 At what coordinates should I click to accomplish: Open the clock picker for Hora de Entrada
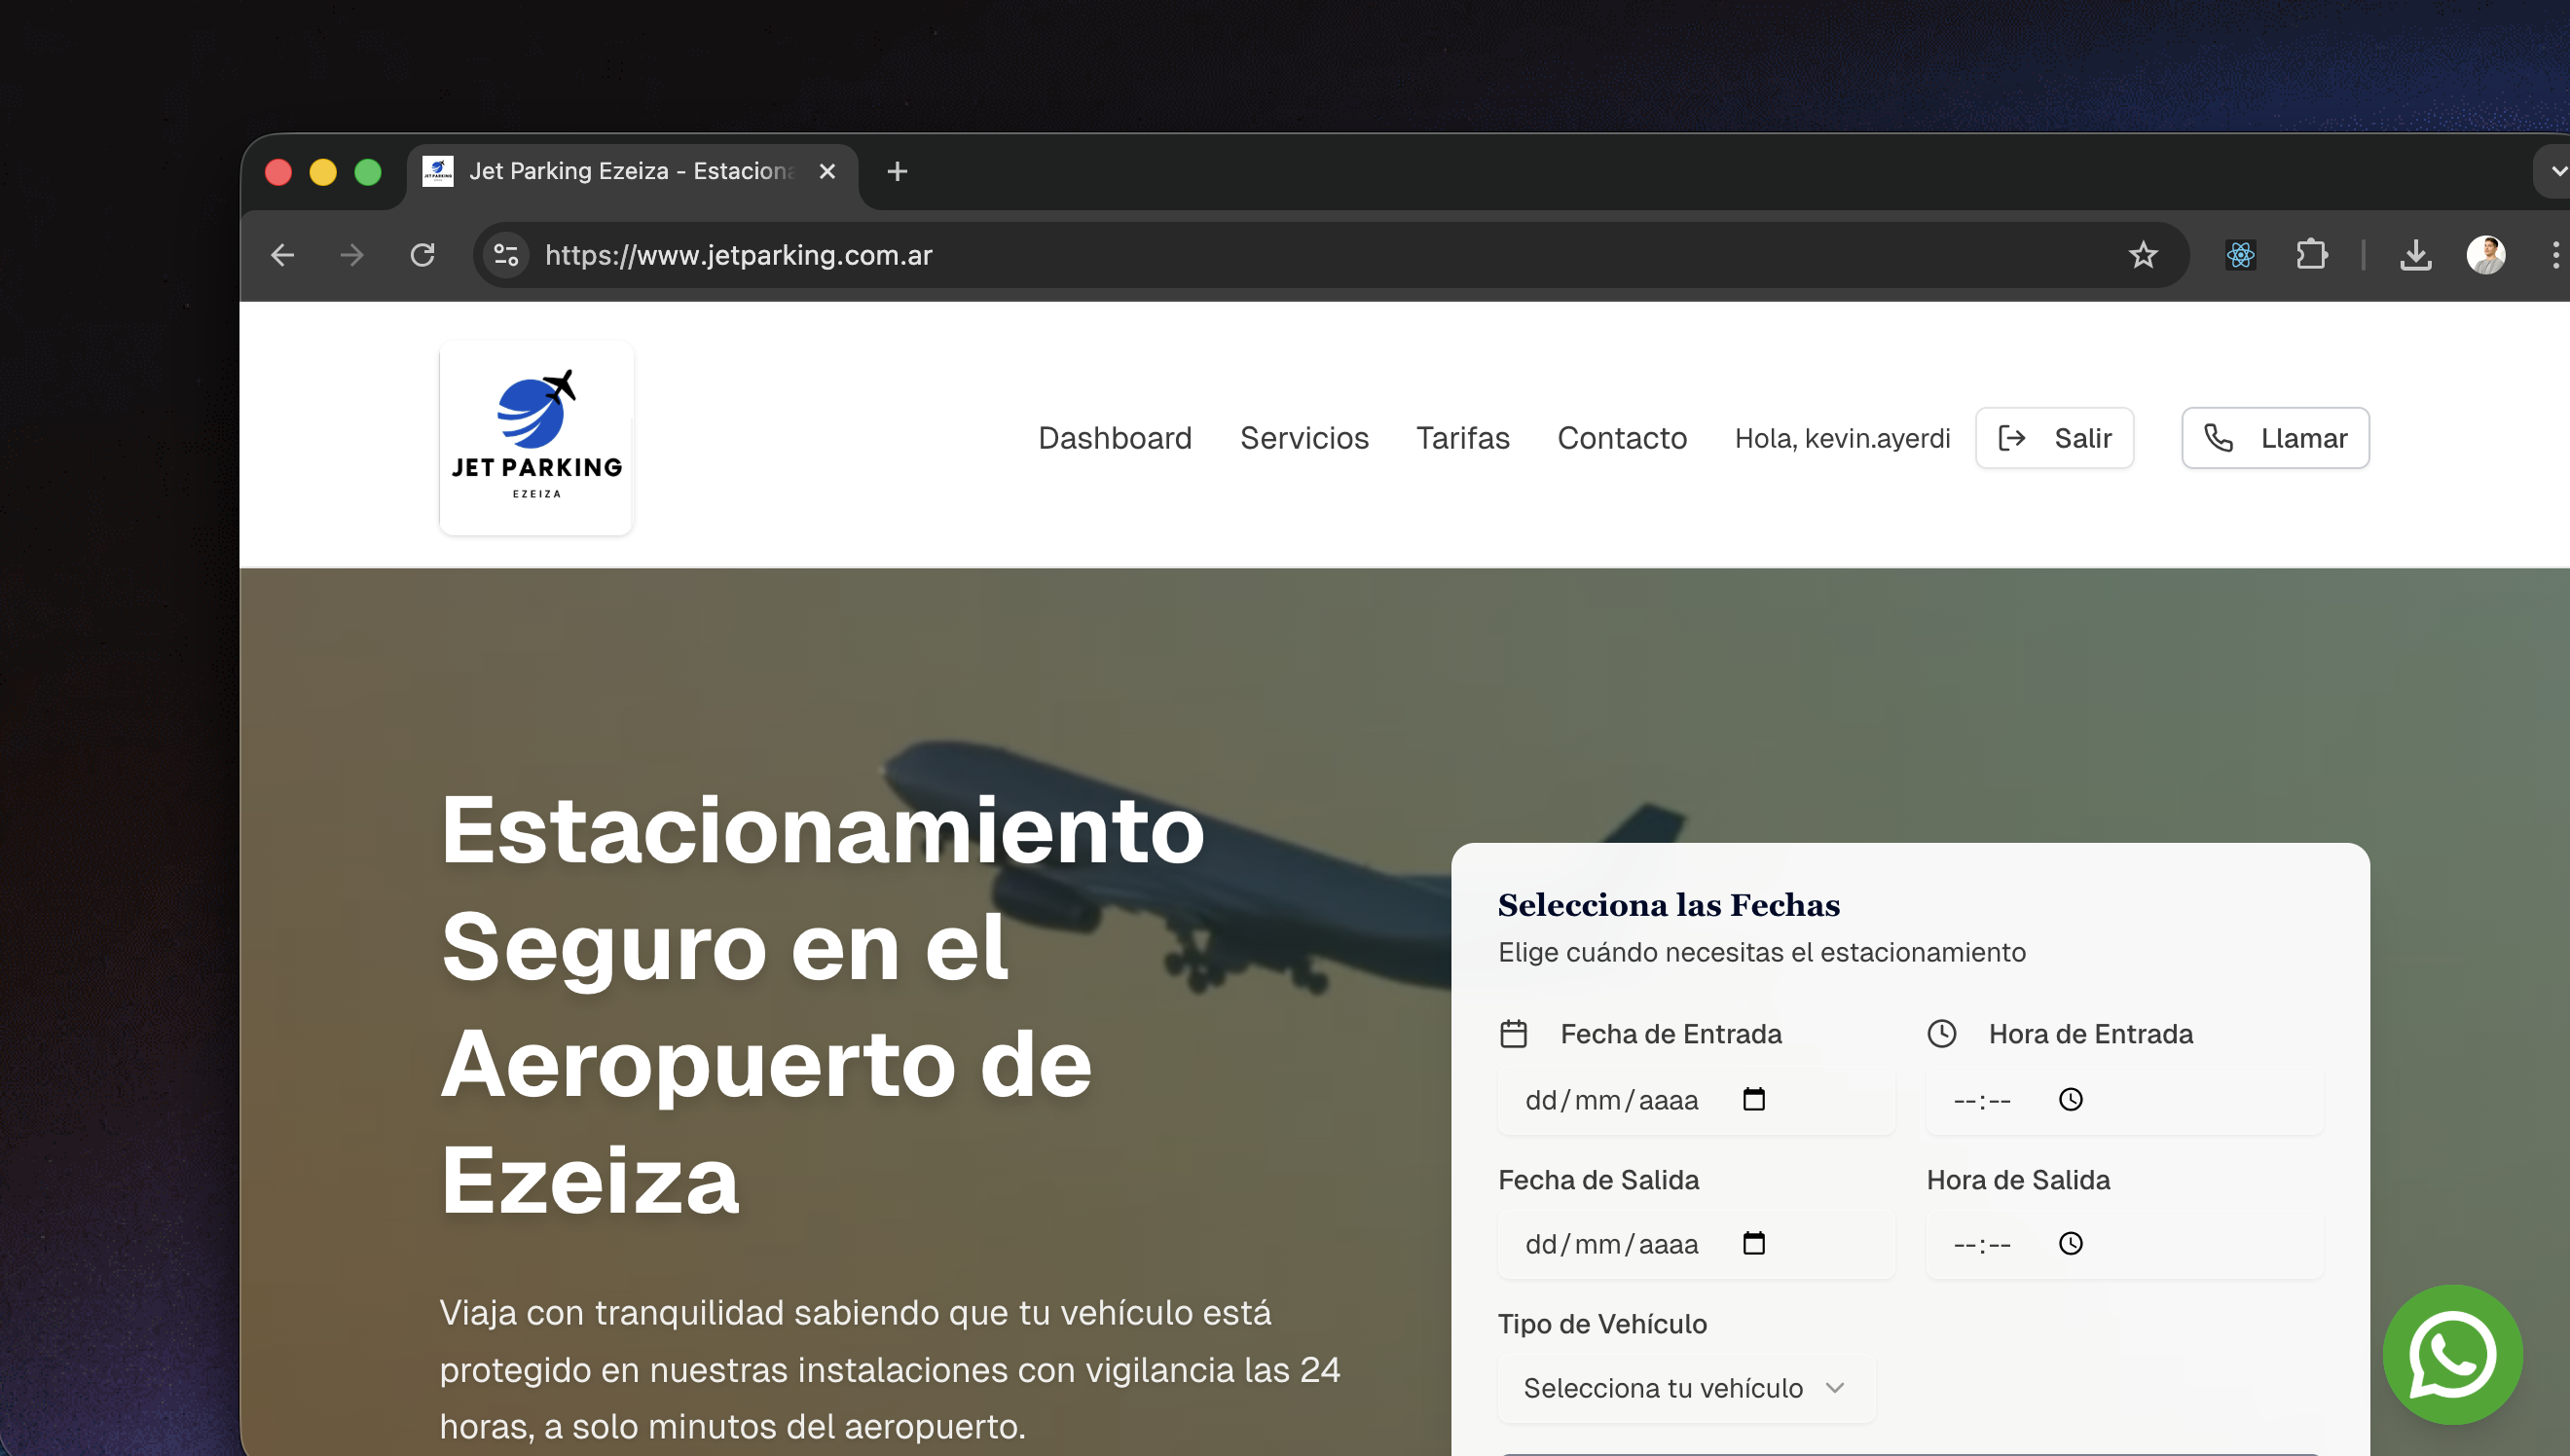click(x=2071, y=1099)
